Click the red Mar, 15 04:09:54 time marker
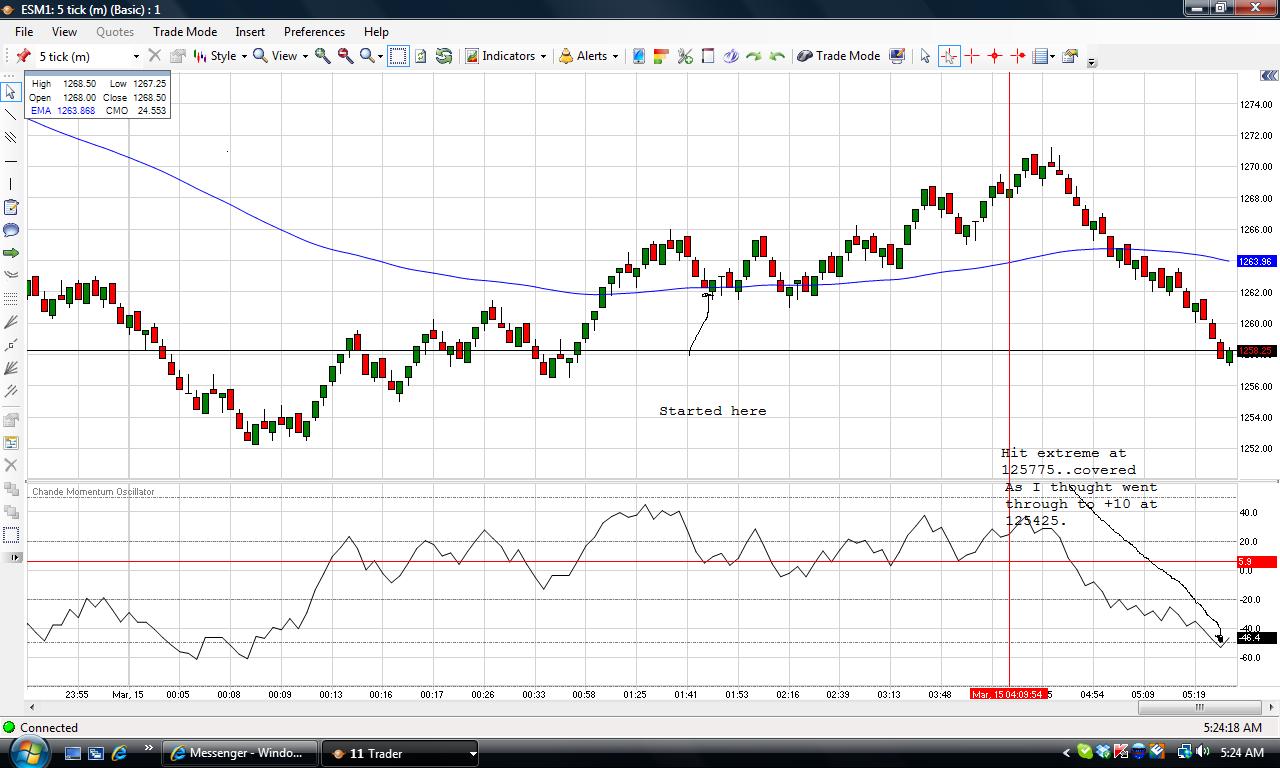This screenshot has width=1280, height=768. point(1009,694)
